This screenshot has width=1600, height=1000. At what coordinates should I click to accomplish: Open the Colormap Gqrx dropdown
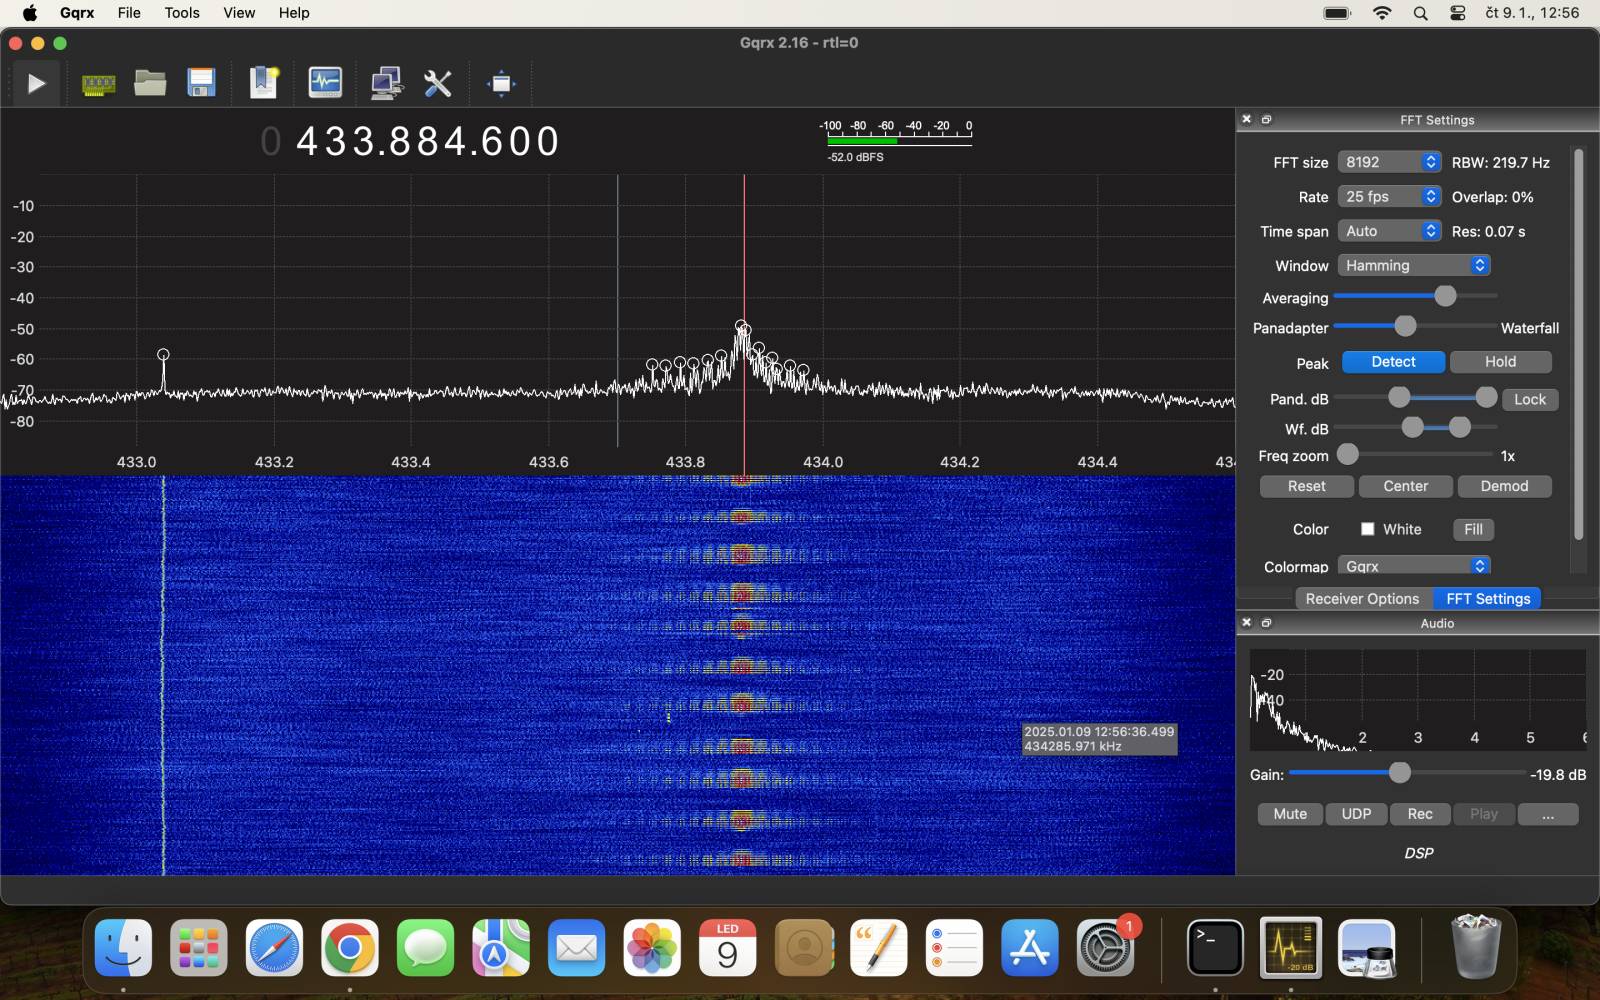click(1414, 566)
